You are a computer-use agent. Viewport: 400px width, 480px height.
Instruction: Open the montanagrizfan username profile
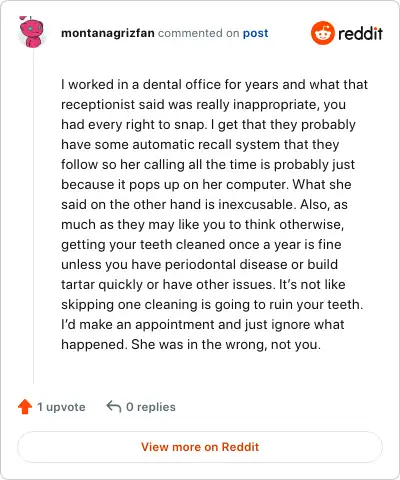108,33
